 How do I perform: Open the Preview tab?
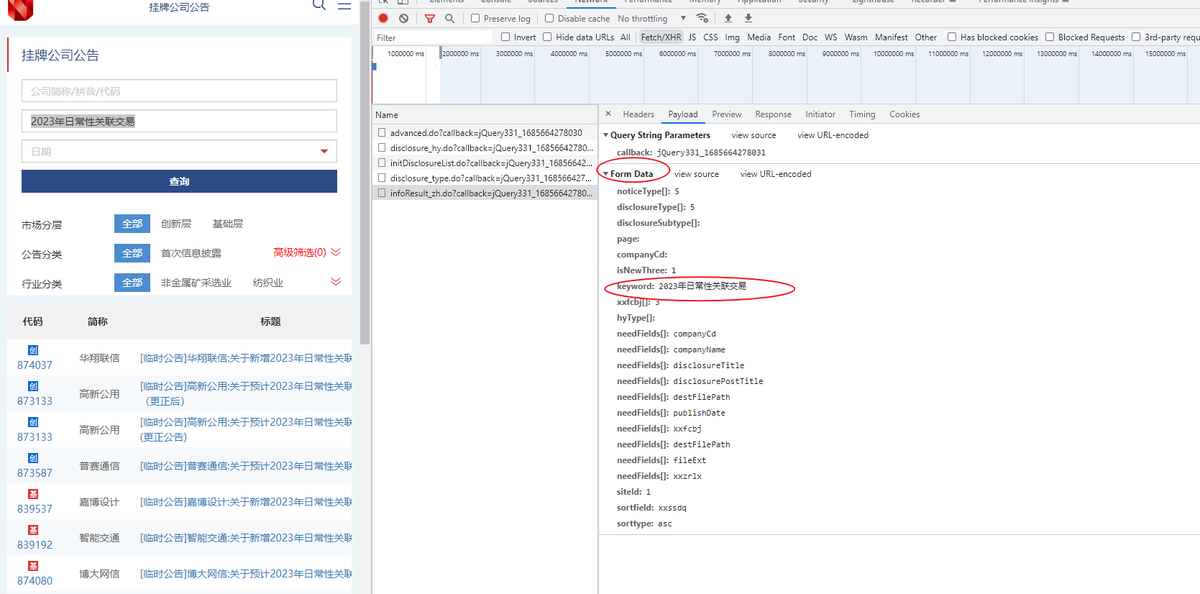click(727, 114)
